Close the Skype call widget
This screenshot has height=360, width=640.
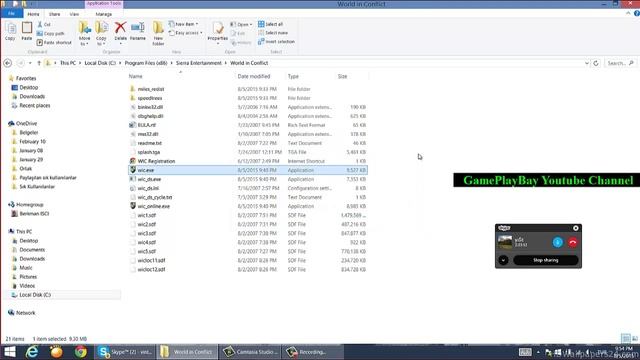(576, 228)
